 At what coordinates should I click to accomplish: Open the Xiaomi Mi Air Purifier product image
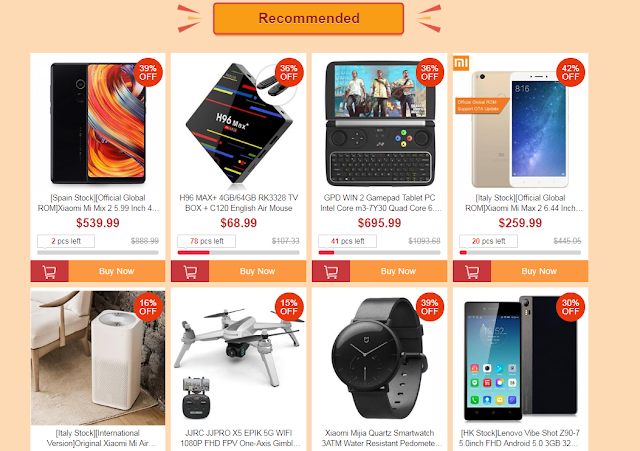[98, 358]
